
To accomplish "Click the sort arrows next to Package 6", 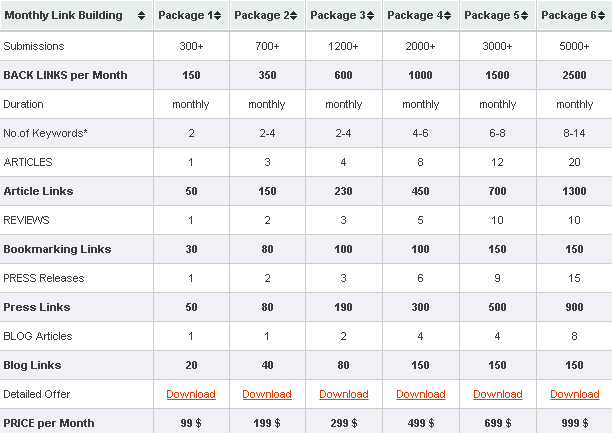I will (602, 16).
